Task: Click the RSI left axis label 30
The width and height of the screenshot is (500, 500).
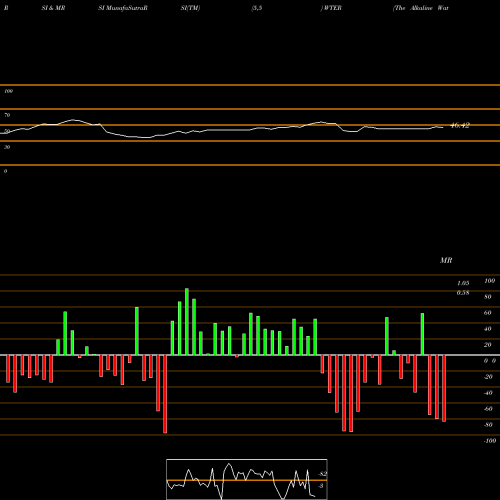Action: [7, 147]
